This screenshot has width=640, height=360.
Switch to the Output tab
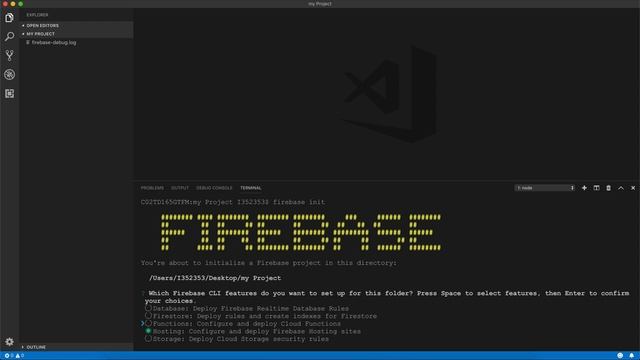click(x=180, y=188)
